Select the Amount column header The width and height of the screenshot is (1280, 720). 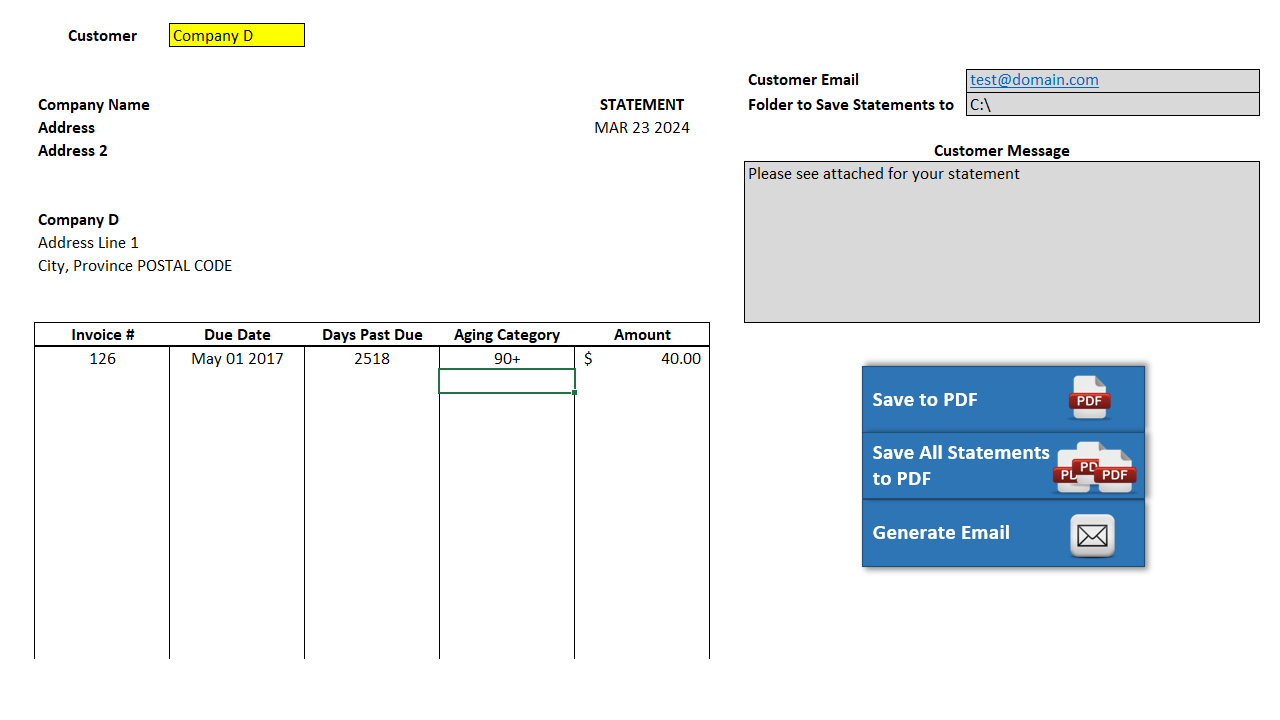(x=642, y=335)
